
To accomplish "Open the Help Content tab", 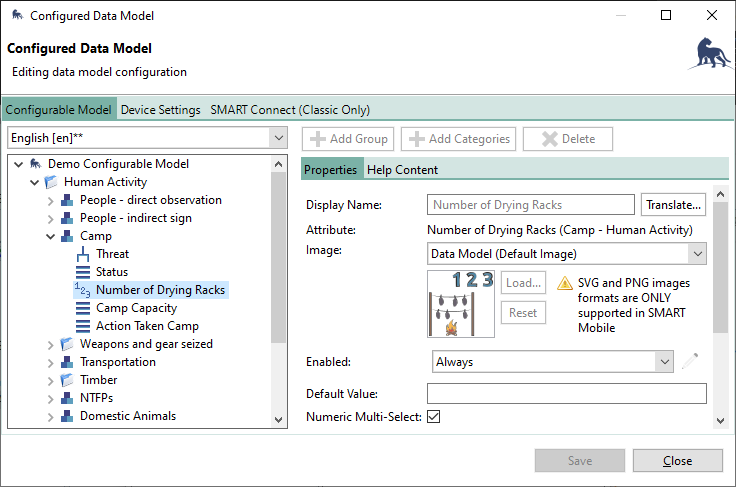I will (402, 170).
